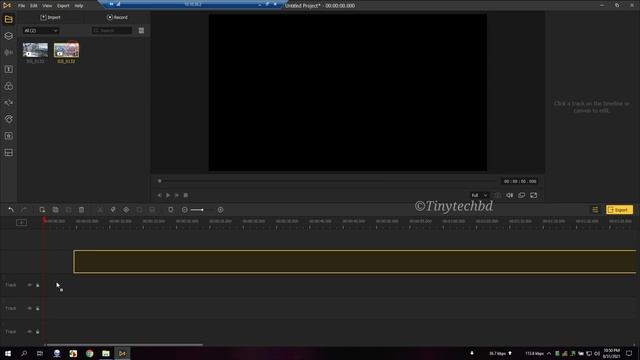Click the red playhead marker on ruler
640x360 pixels.
click(x=44, y=220)
